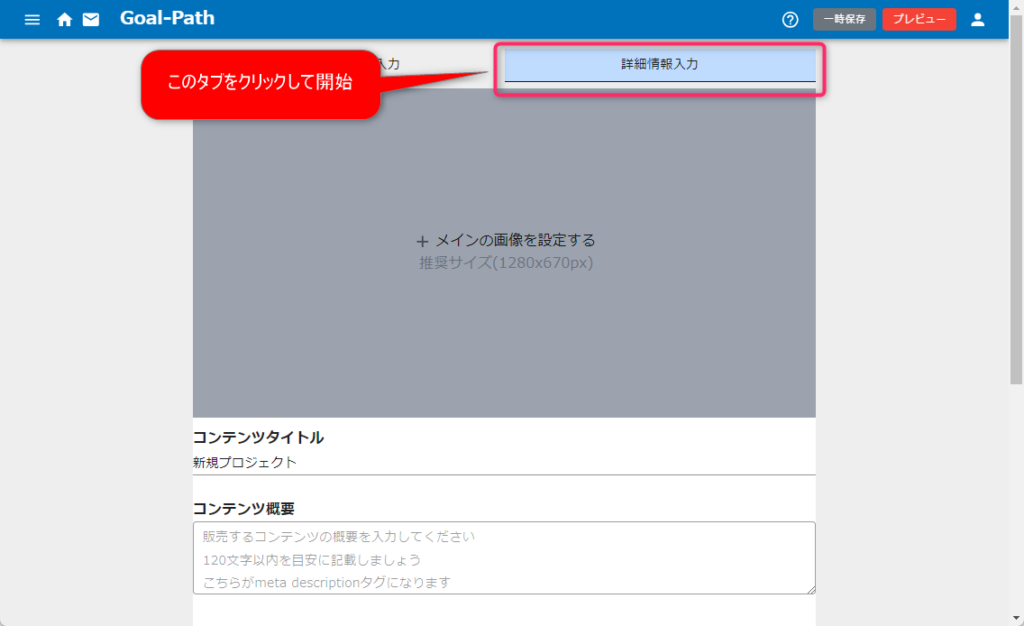This screenshot has height=626, width=1024.
Task: Open the hamburger menu icon
Action: 32,20
